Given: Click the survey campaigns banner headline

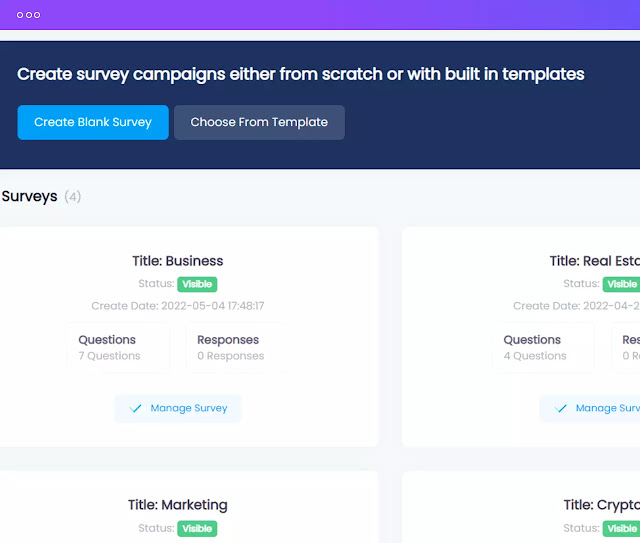Looking at the screenshot, I should tap(300, 75).
